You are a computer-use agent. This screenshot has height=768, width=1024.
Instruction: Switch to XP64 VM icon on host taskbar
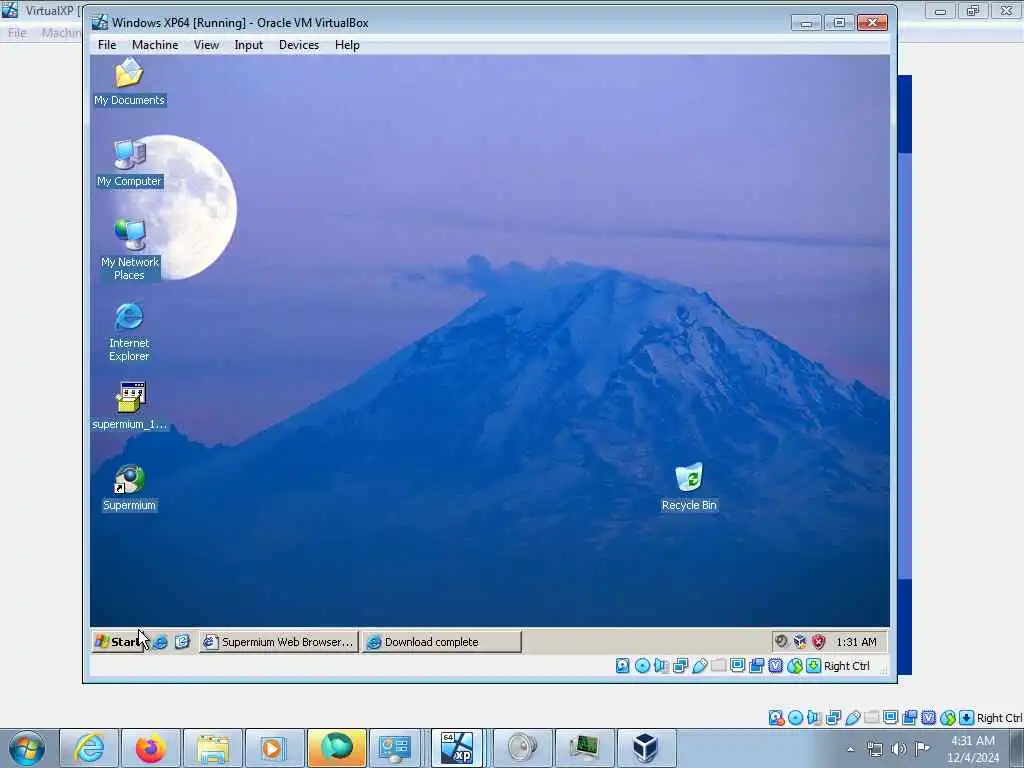coord(457,748)
